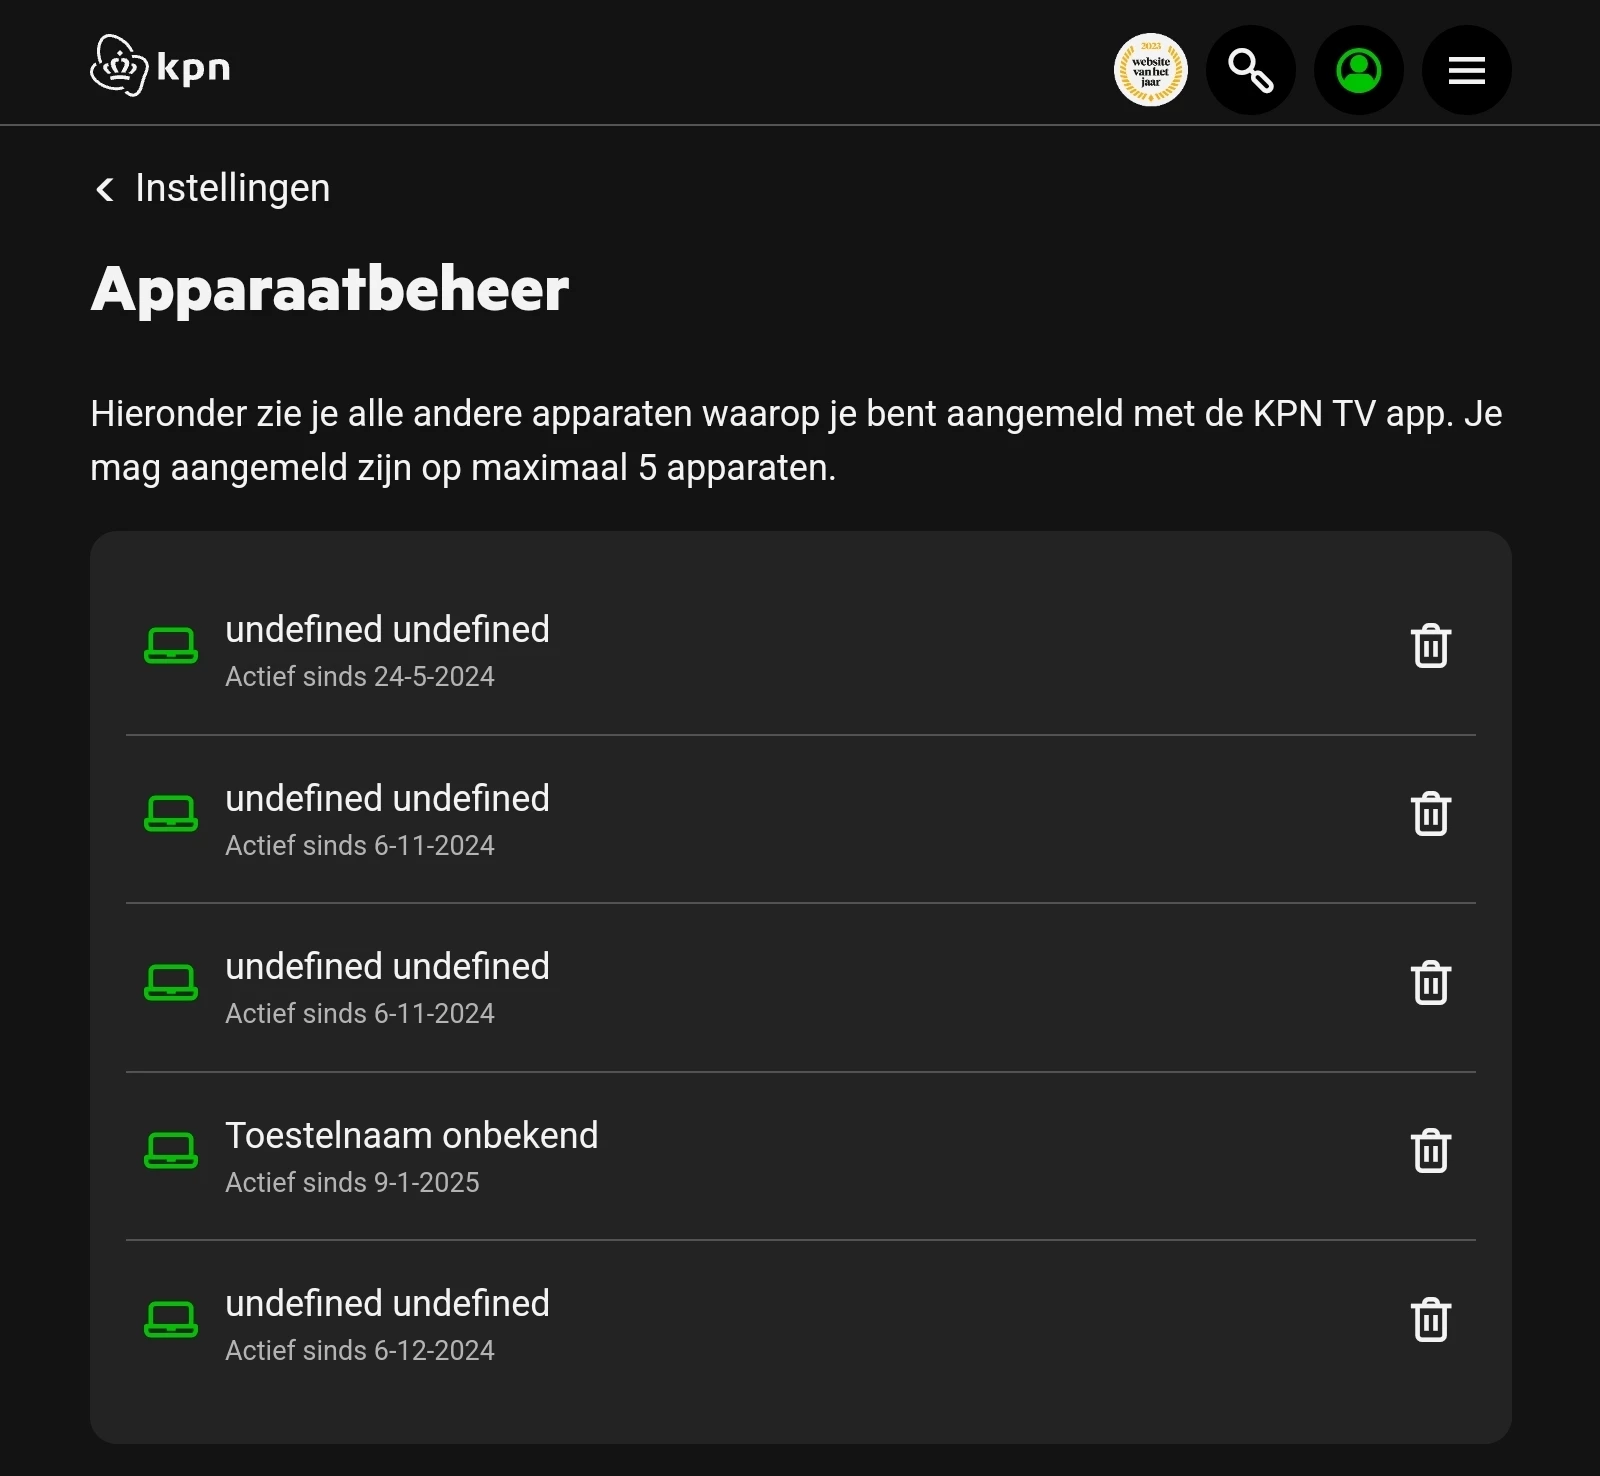The image size is (1600, 1476).
Task: Click laptop icon for device from 6-12-2024
Action: pyautogui.click(x=171, y=1320)
